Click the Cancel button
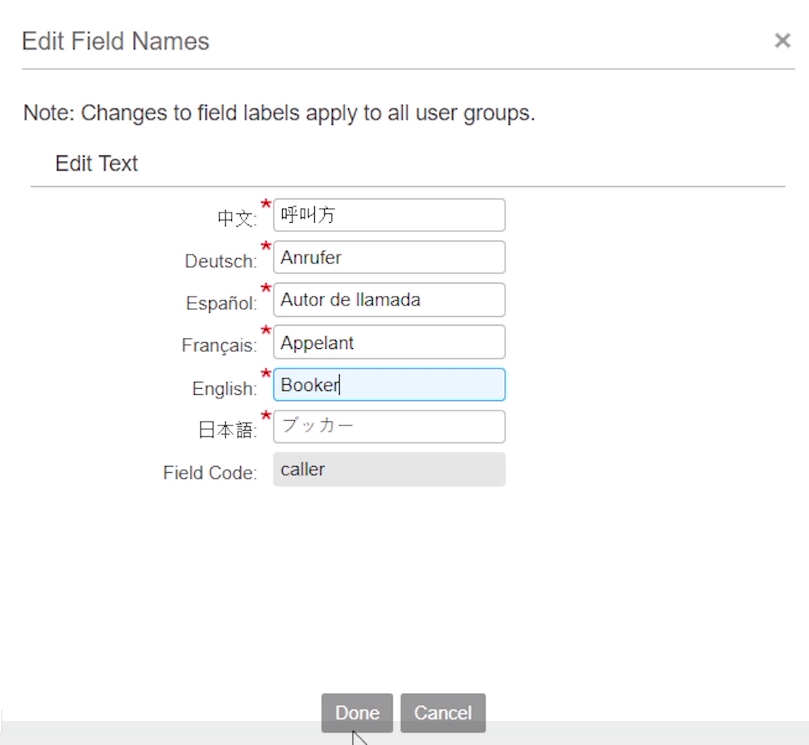 point(442,713)
